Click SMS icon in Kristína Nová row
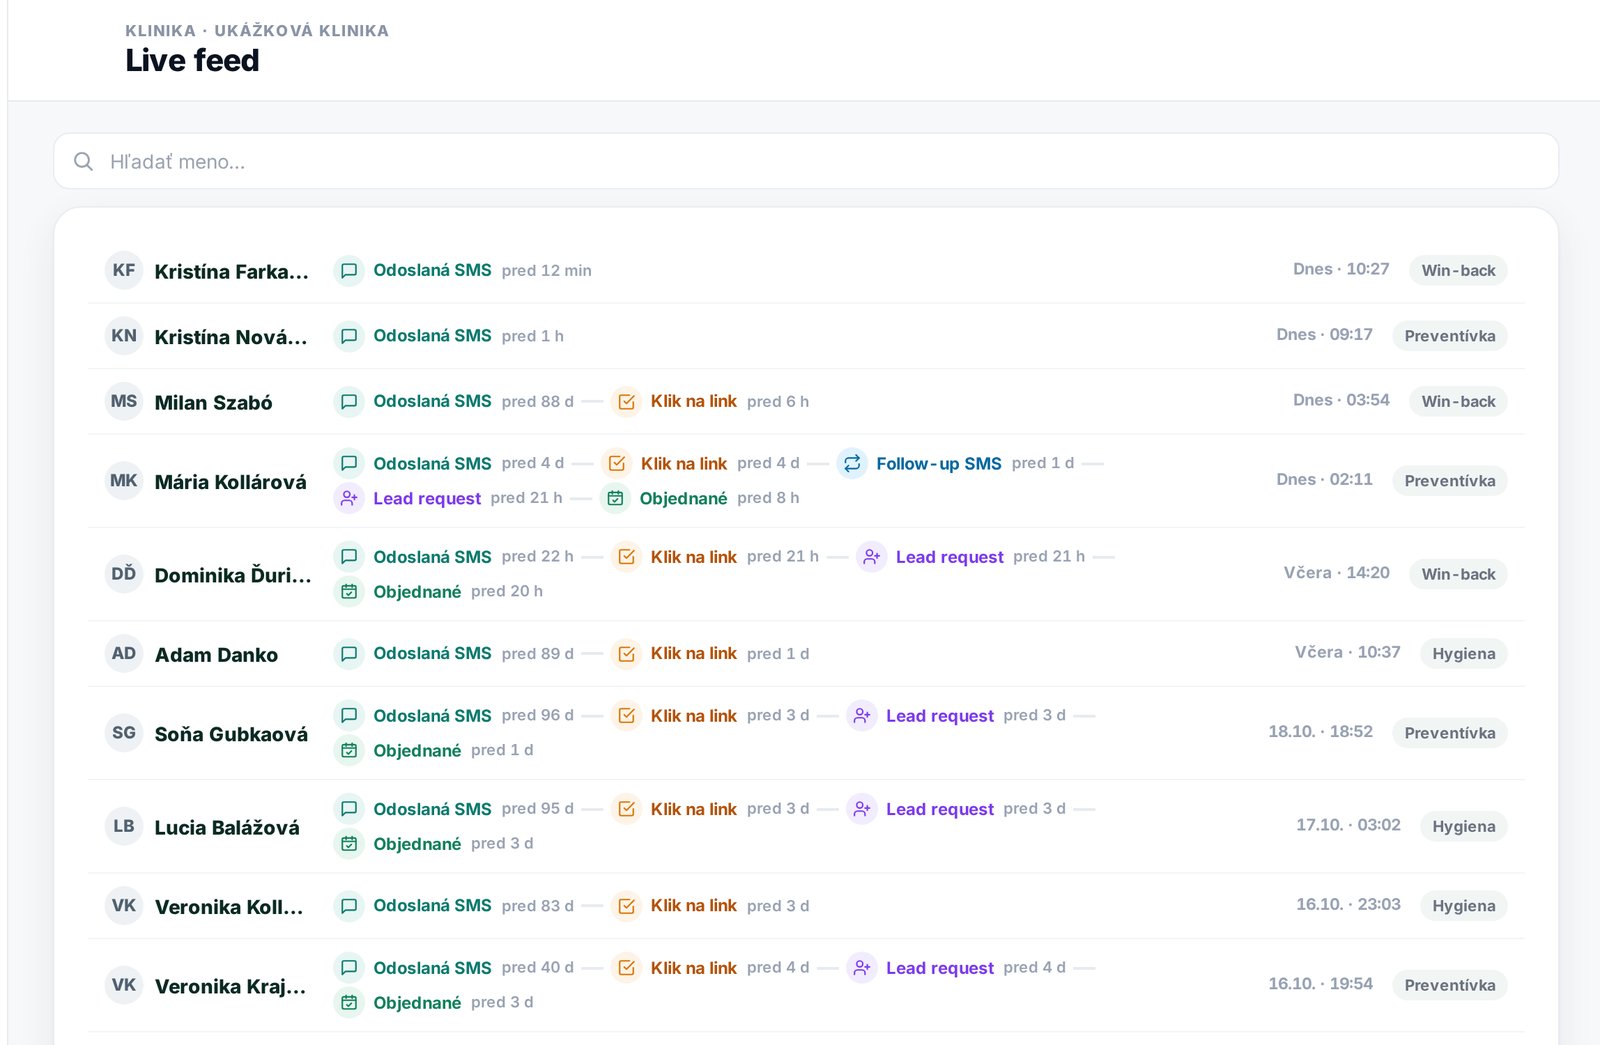Viewport: 1600px width, 1045px height. pyautogui.click(x=349, y=336)
